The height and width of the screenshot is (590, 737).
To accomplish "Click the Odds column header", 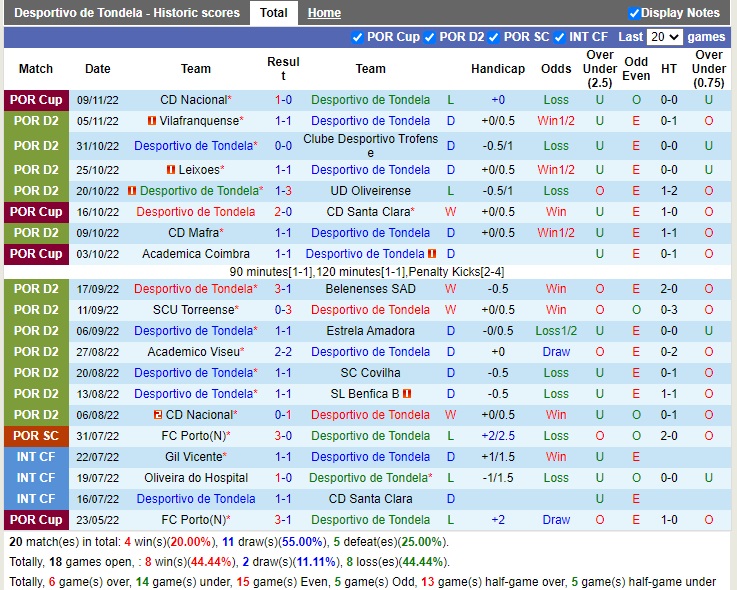I will [x=556, y=69].
